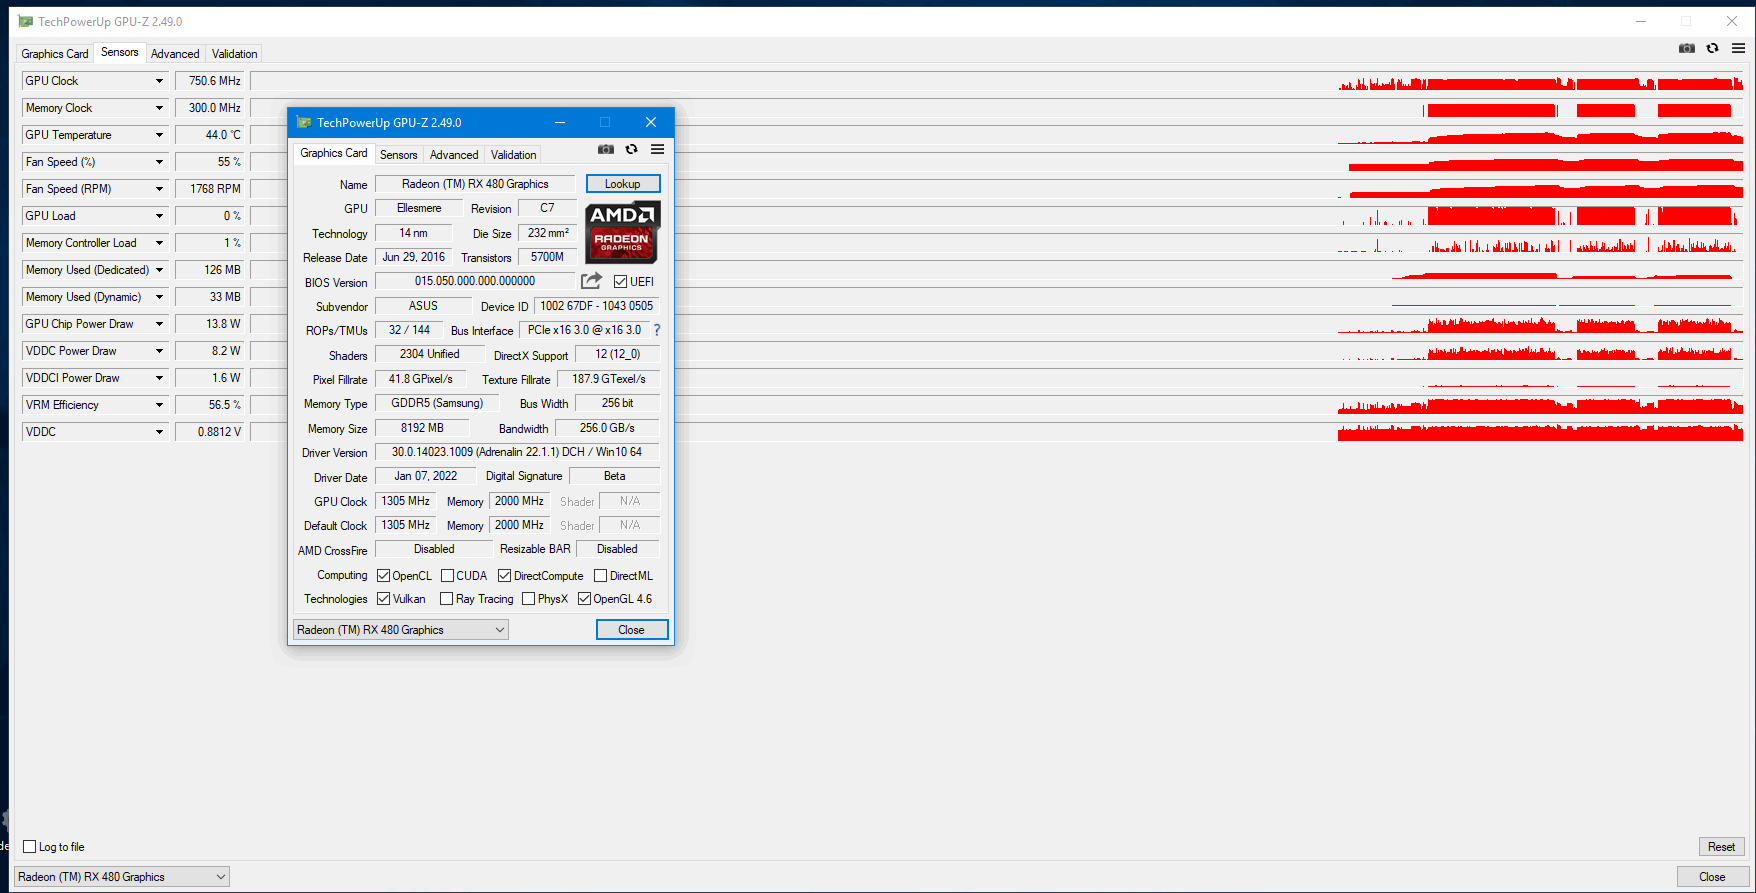
Task: Select Graphics Card tab in Sensors window
Action: 55,54
